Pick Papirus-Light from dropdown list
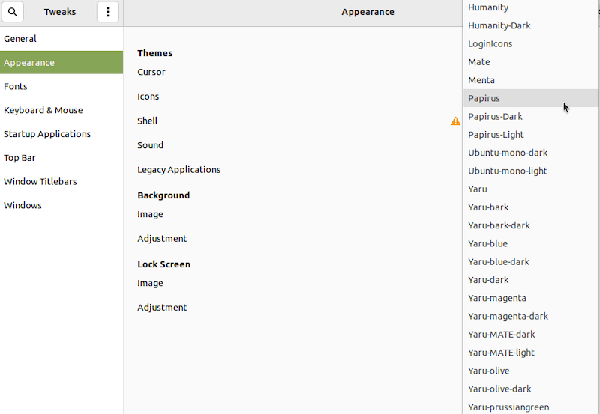This screenshot has height=414, width=600. [530, 135]
